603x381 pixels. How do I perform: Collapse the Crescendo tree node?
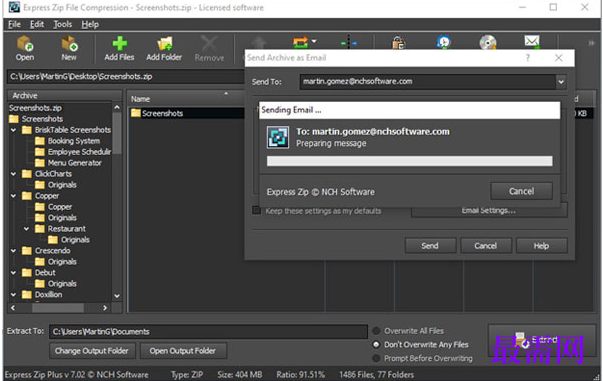(x=13, y=251)
